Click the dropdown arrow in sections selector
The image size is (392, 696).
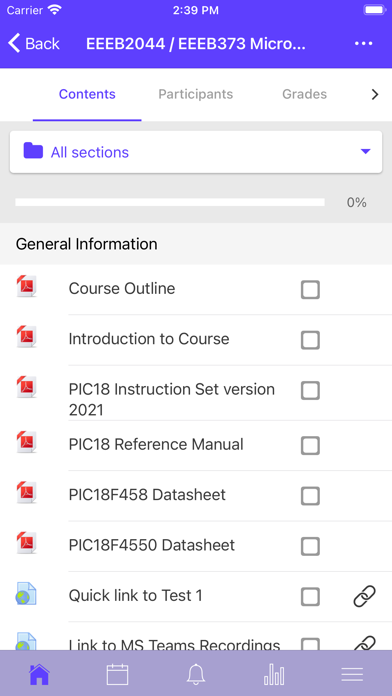tap(365, 152)
